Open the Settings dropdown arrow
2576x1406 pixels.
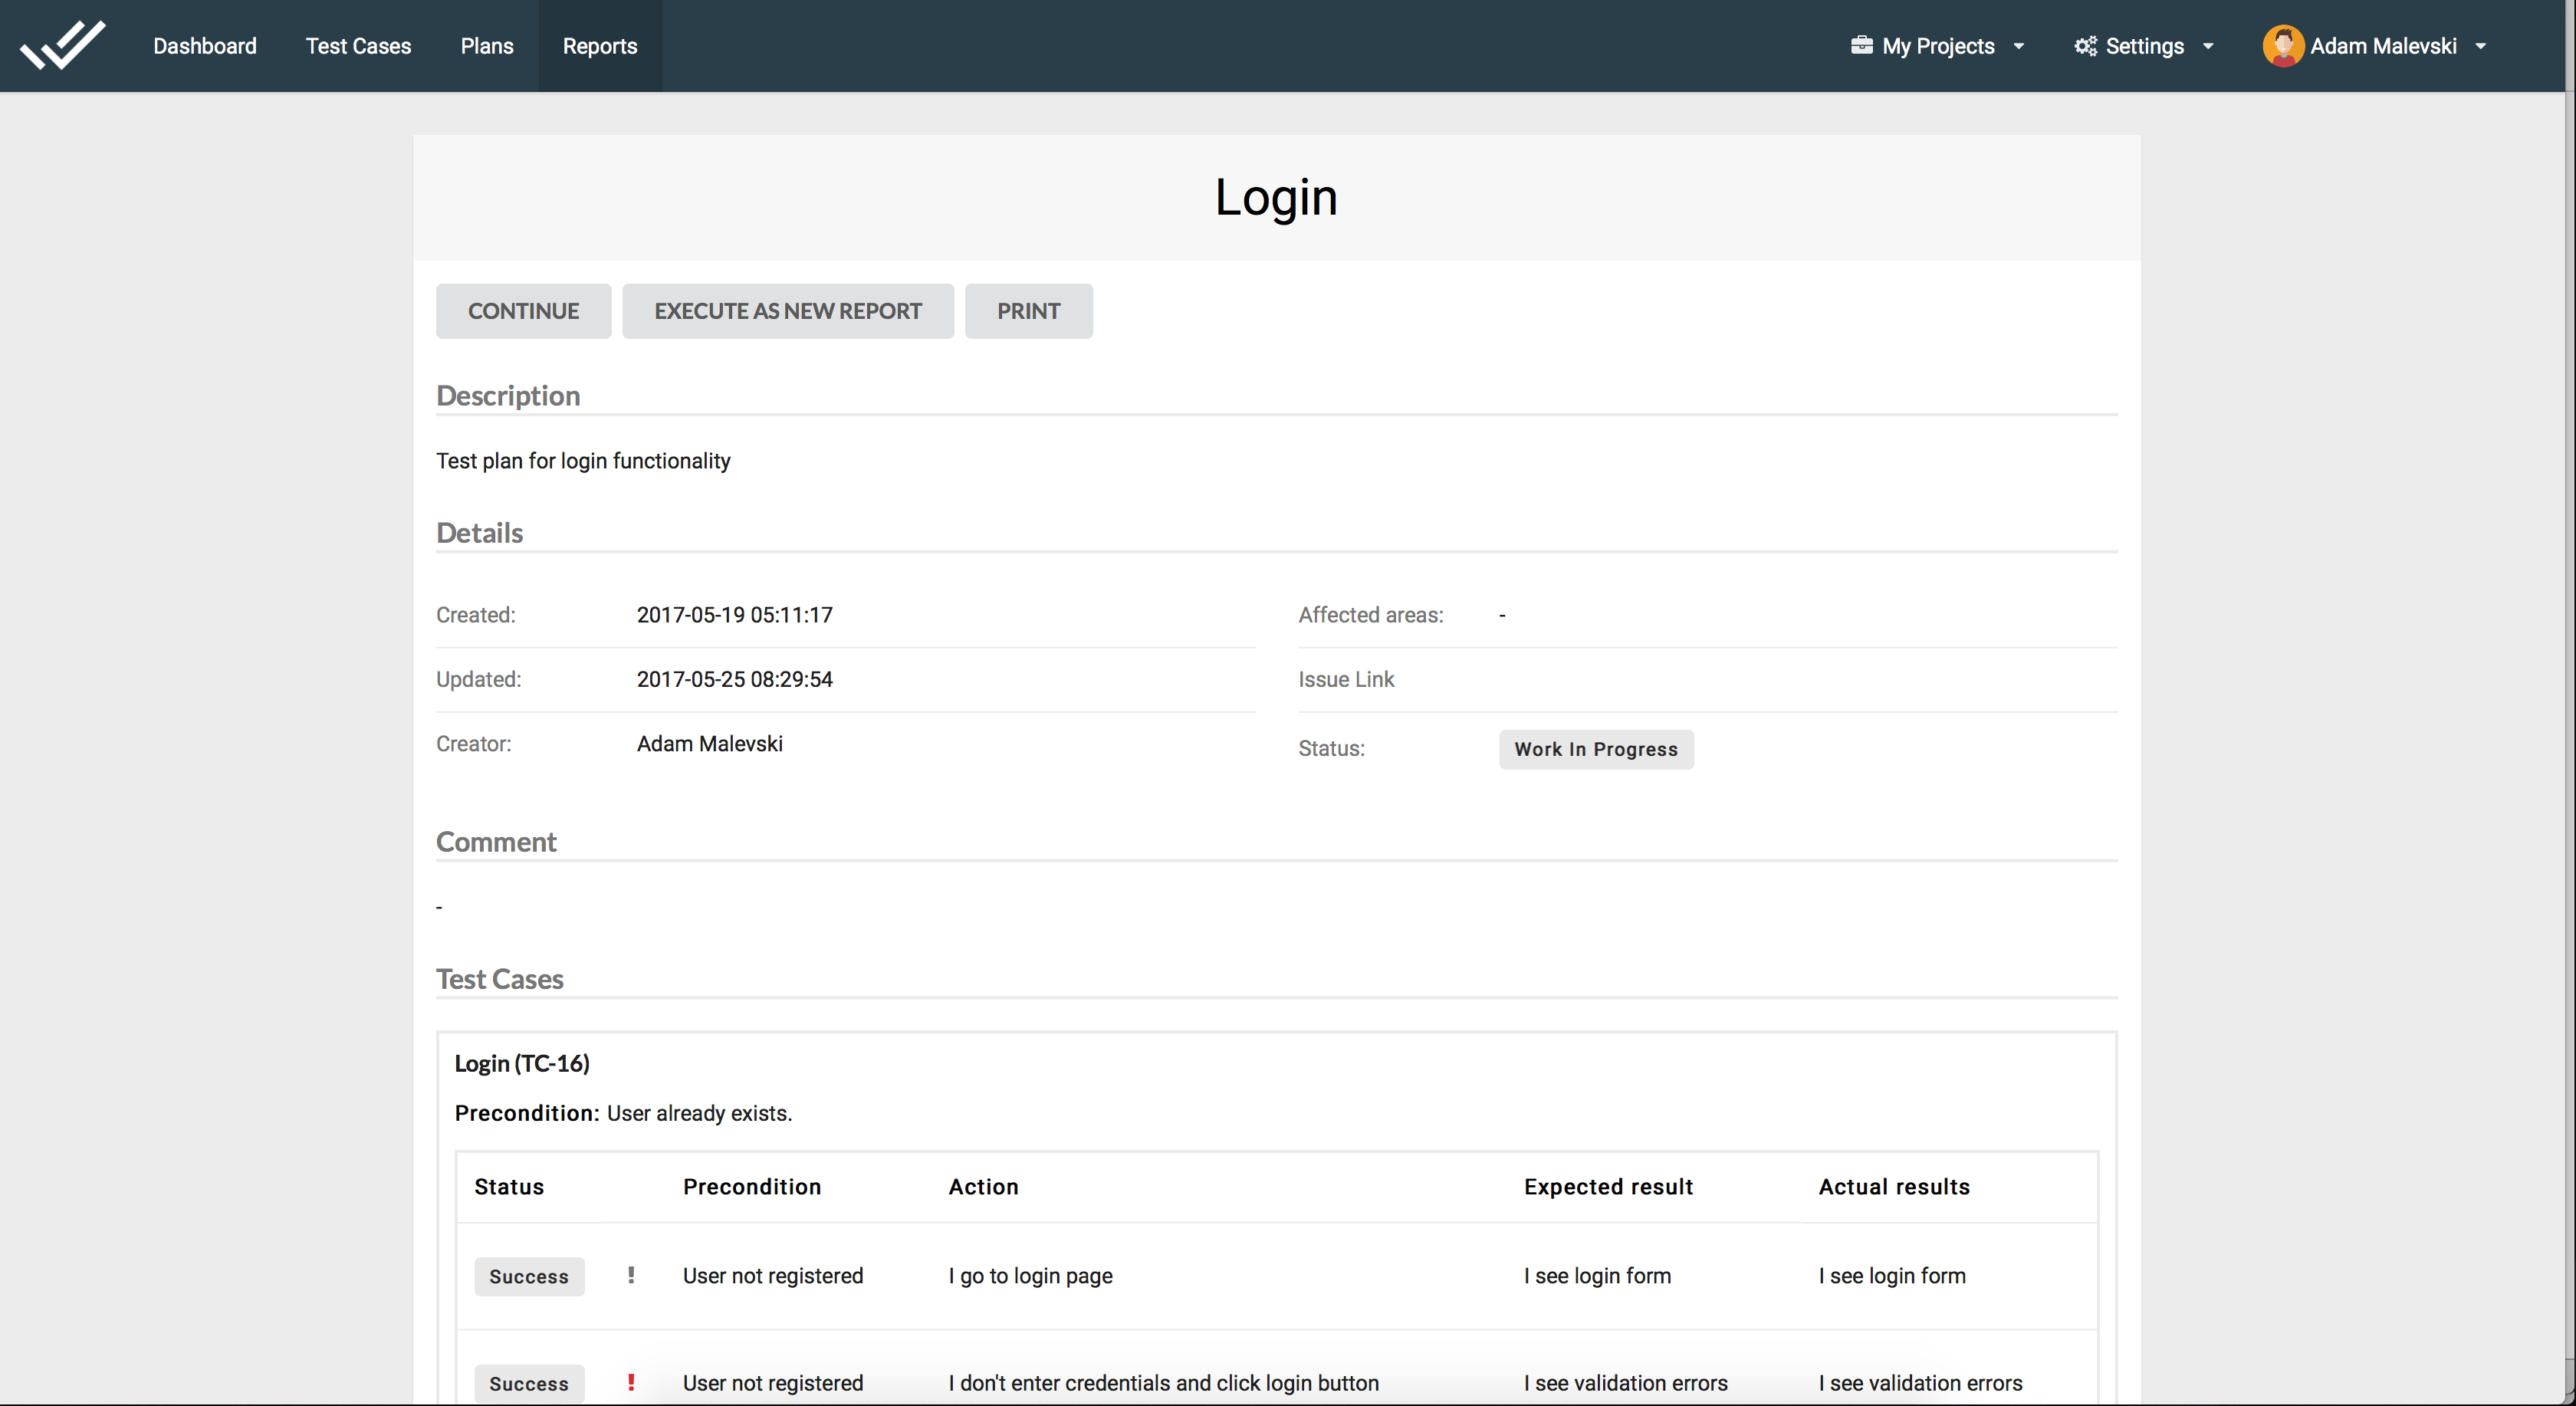[2208, 46]
